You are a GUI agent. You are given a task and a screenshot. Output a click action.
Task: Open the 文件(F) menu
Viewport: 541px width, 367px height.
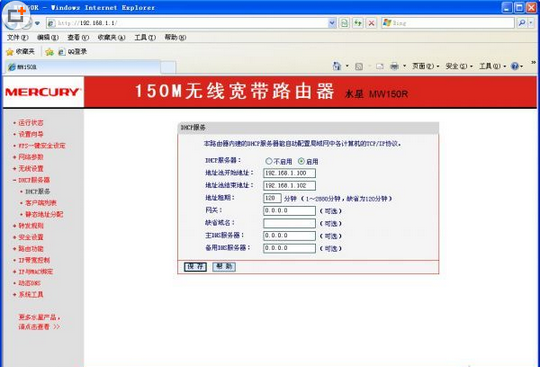click(x=18, y=37)
